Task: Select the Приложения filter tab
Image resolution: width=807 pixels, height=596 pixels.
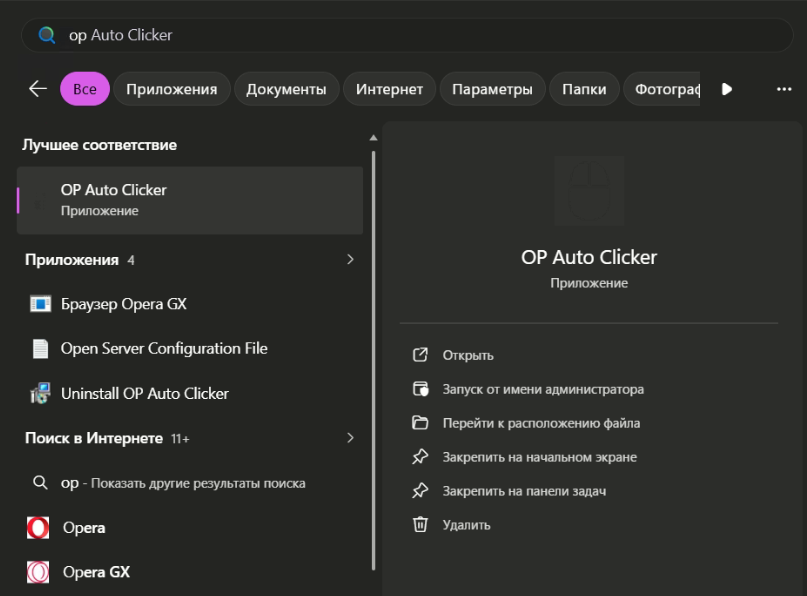Action: point(171,89)
